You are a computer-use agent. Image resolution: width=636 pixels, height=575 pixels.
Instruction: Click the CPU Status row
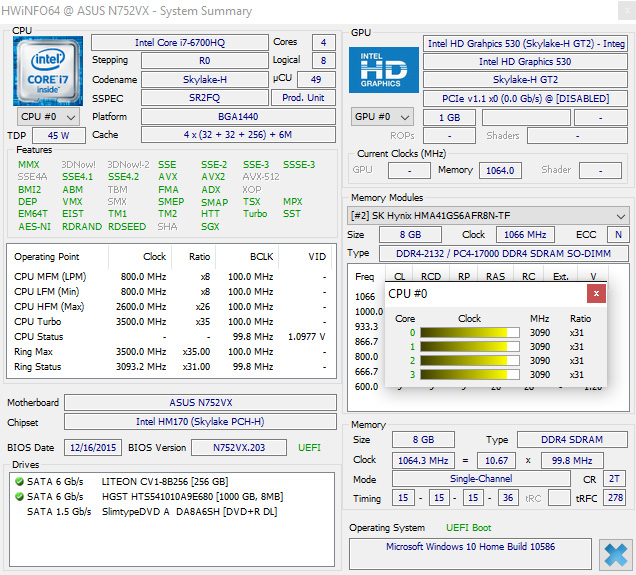(x=171, y=337)
